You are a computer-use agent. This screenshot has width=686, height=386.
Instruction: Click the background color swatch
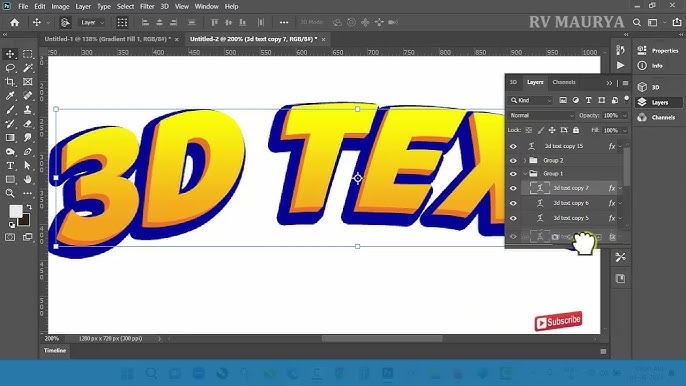25,221
